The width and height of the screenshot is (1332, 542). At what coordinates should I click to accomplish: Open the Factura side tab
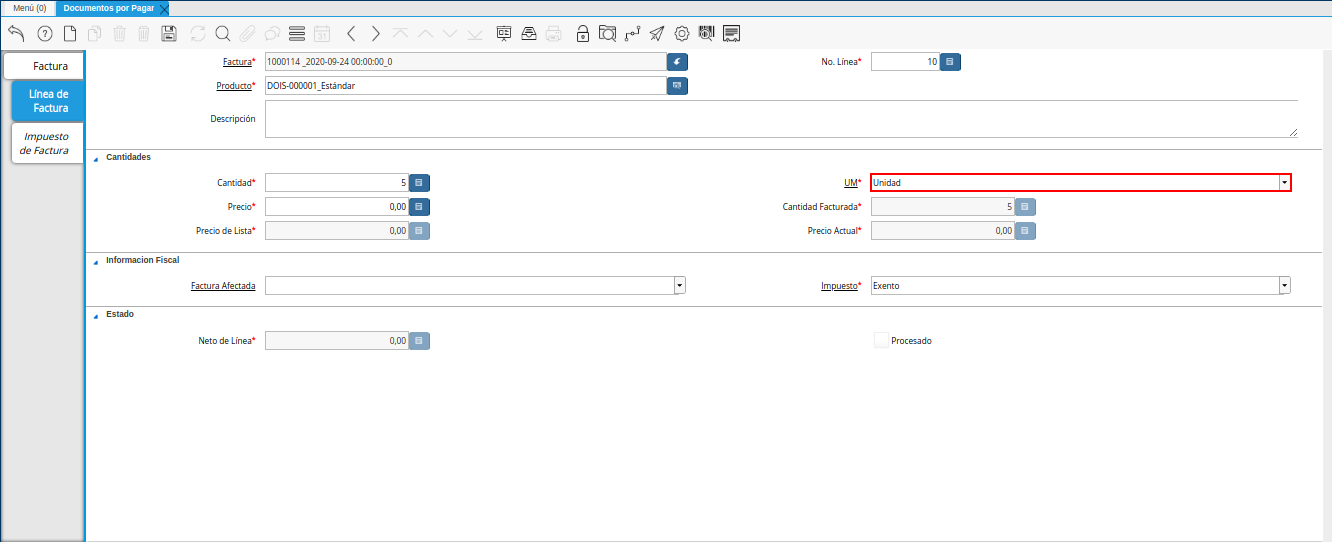click(x=44, y=66)
